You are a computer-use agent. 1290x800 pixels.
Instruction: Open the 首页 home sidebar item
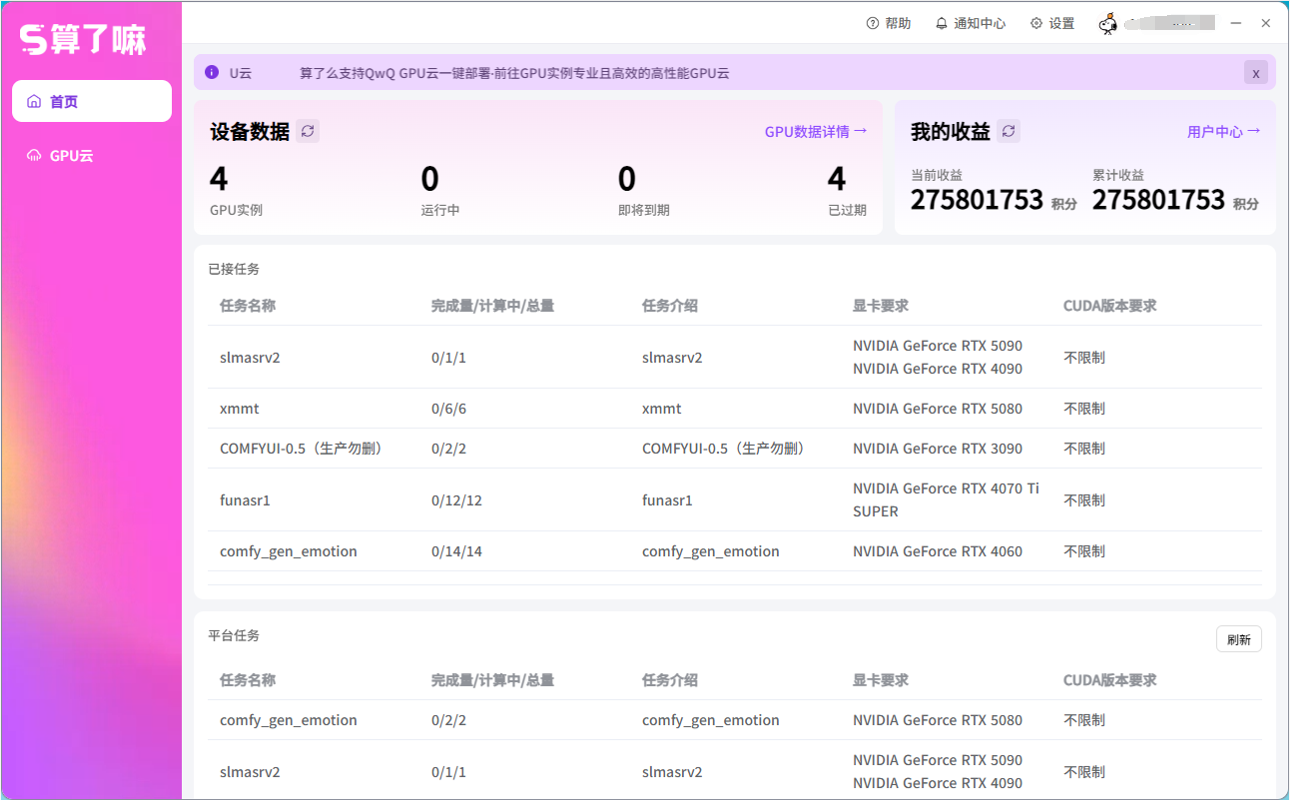coord(92,101)
